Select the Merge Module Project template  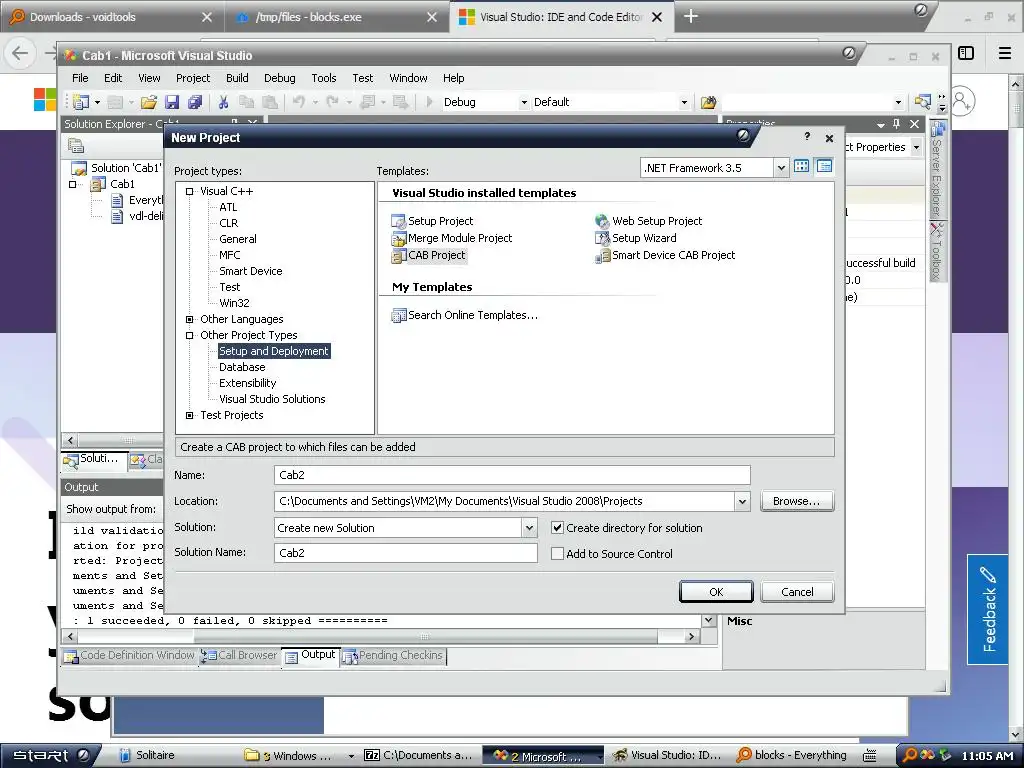point(452,238)
